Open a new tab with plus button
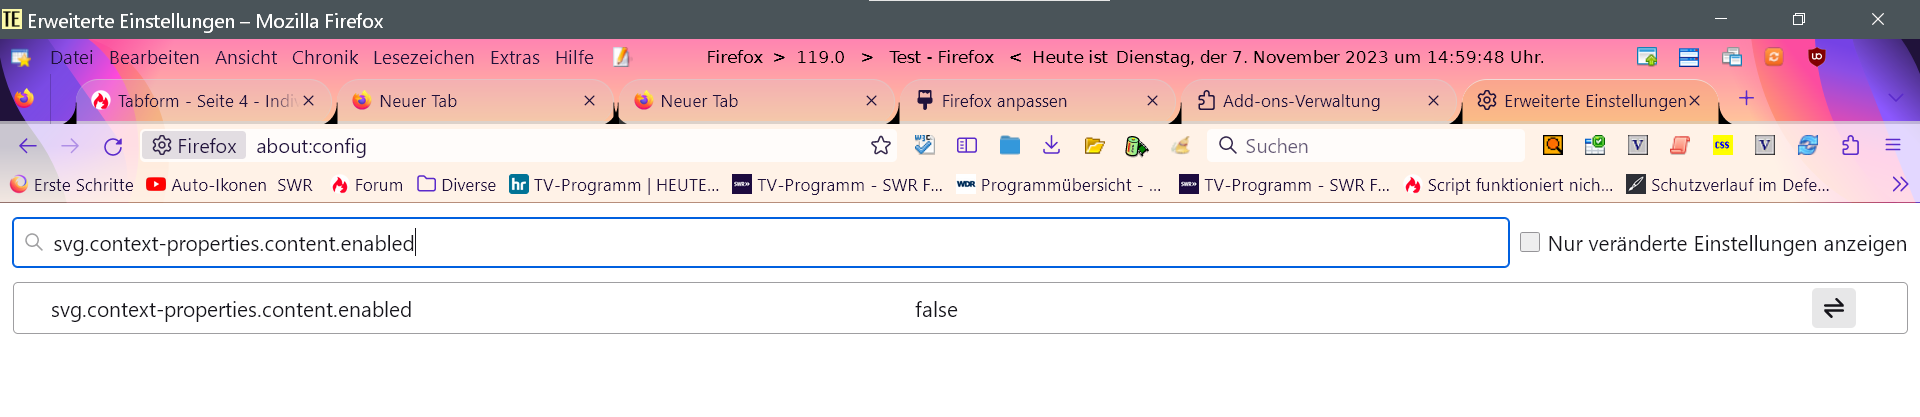The width and height of the screenshot is (1920, 417). coord(1746,98)
